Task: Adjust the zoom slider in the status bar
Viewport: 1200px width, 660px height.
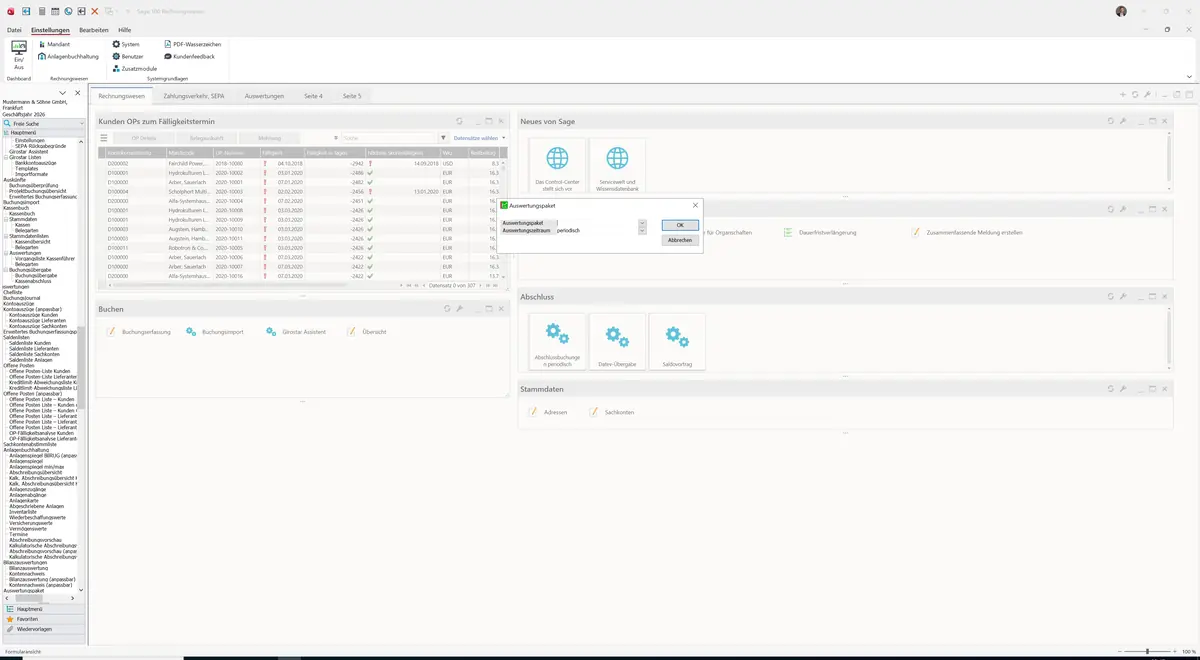Action: click(x=1146, y=652)
